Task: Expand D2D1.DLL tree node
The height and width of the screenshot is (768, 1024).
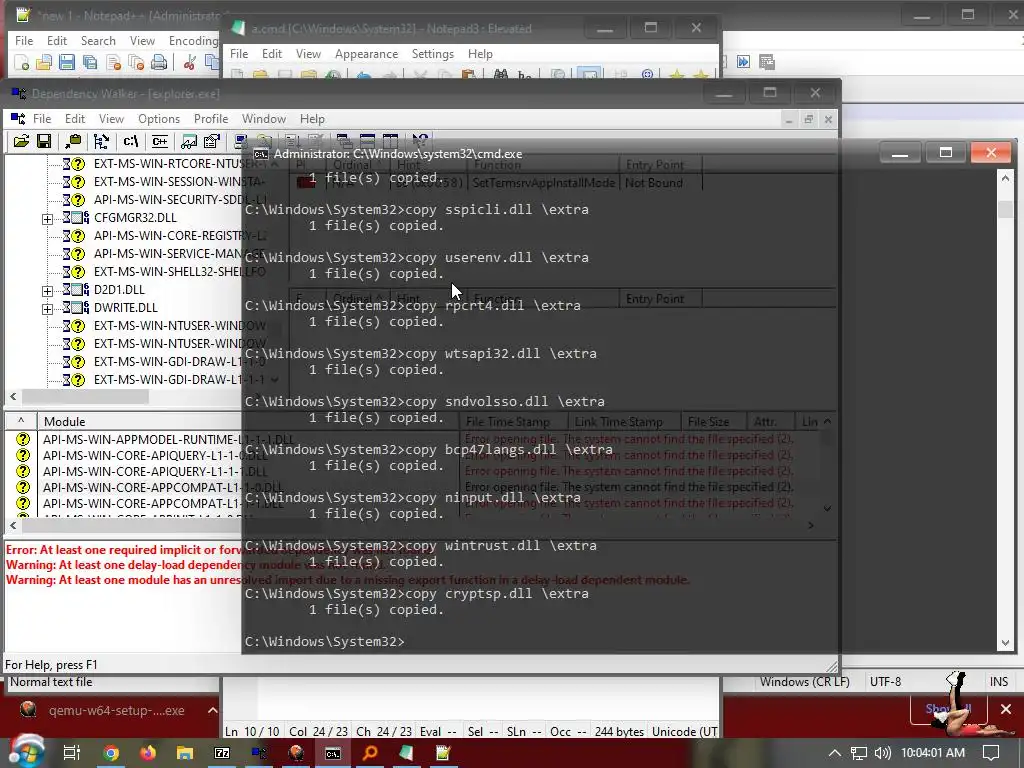Action: (48, 291)
